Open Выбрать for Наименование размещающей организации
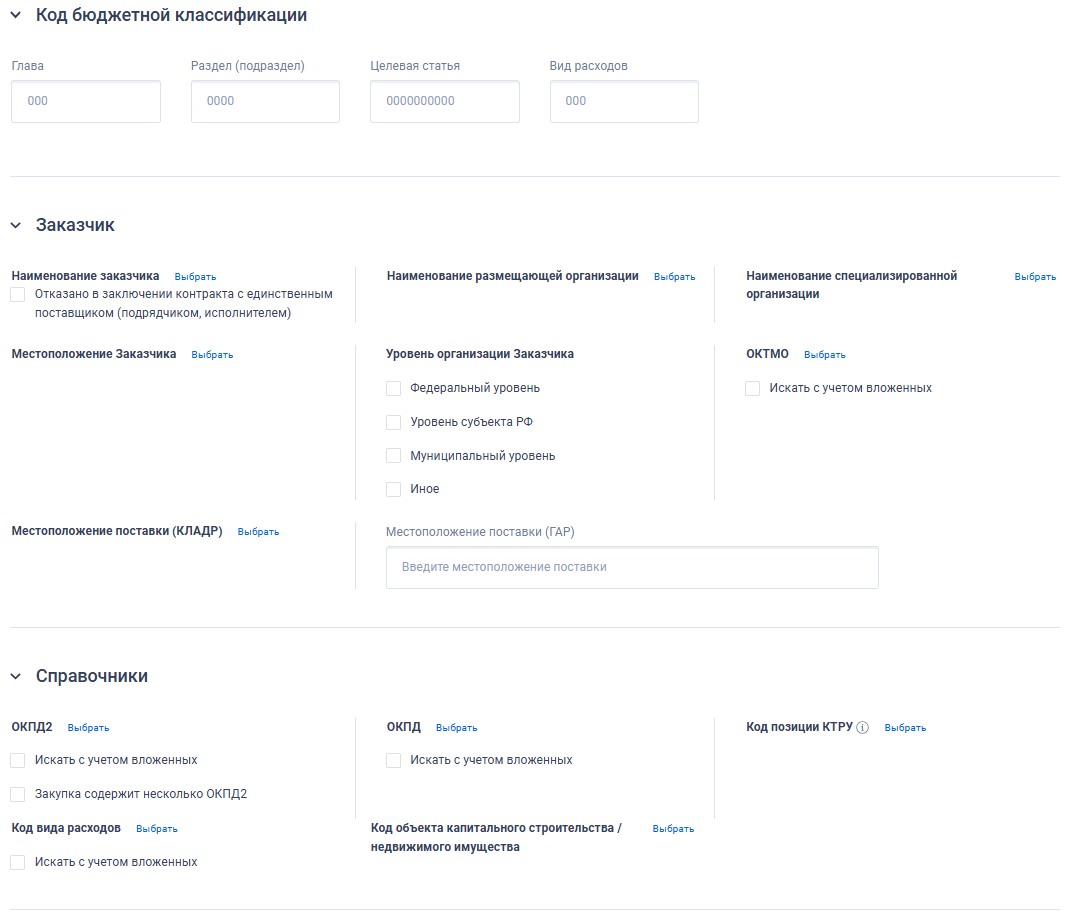1066x916 pixels. coord(674,277)
